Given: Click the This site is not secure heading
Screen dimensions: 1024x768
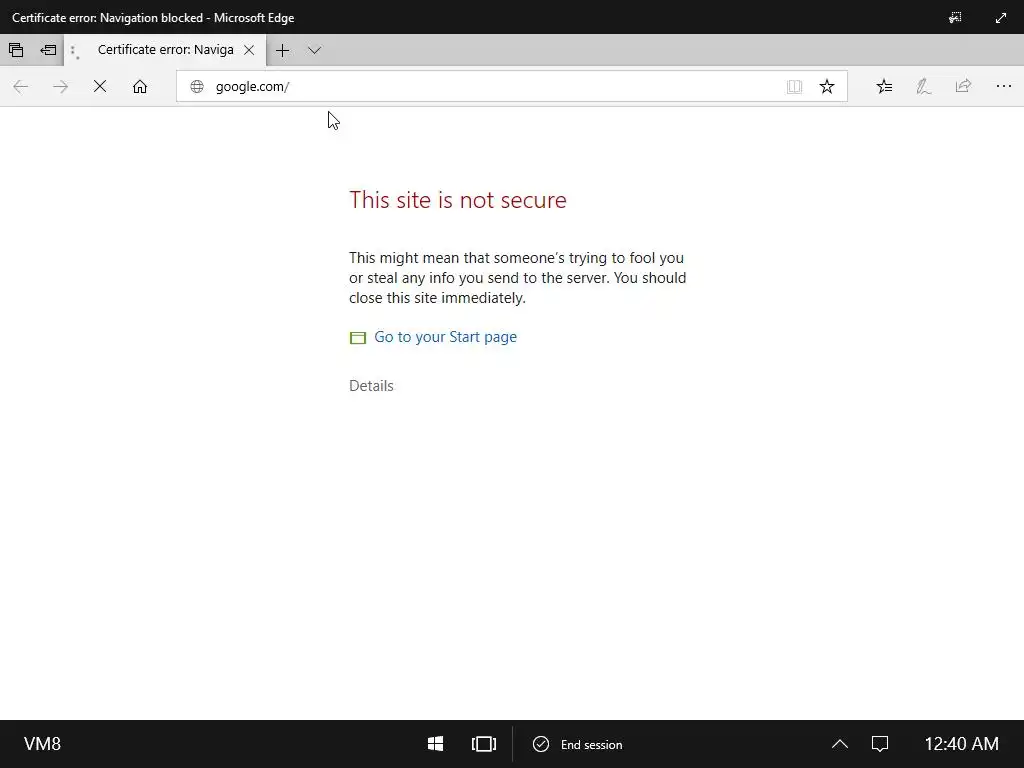Looking at the screenshot, I should tap(458, 200).
